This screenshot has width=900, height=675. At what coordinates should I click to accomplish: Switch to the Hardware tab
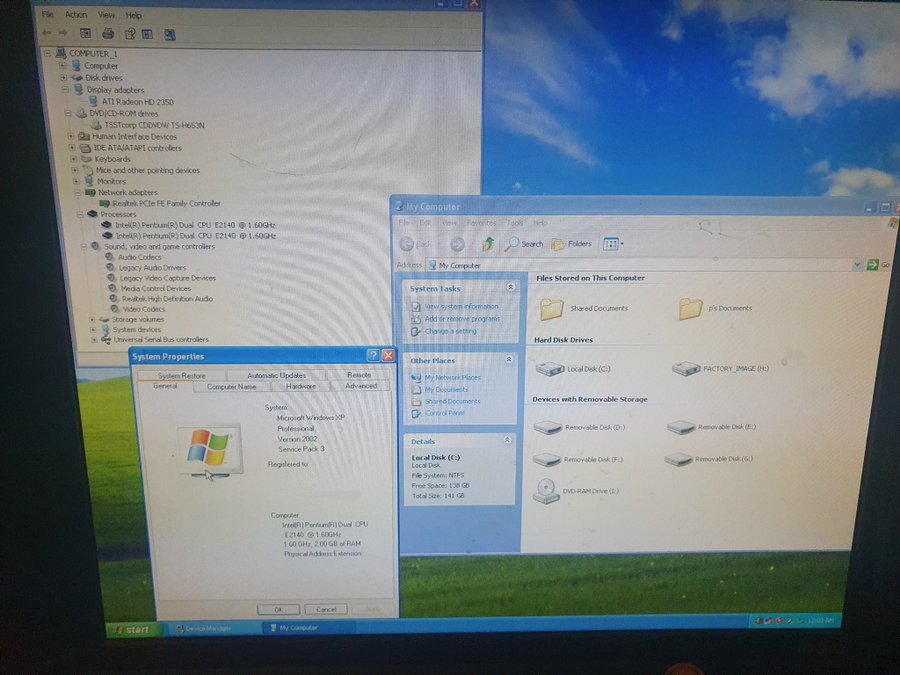pyautogui.click(x=300, y=386)
